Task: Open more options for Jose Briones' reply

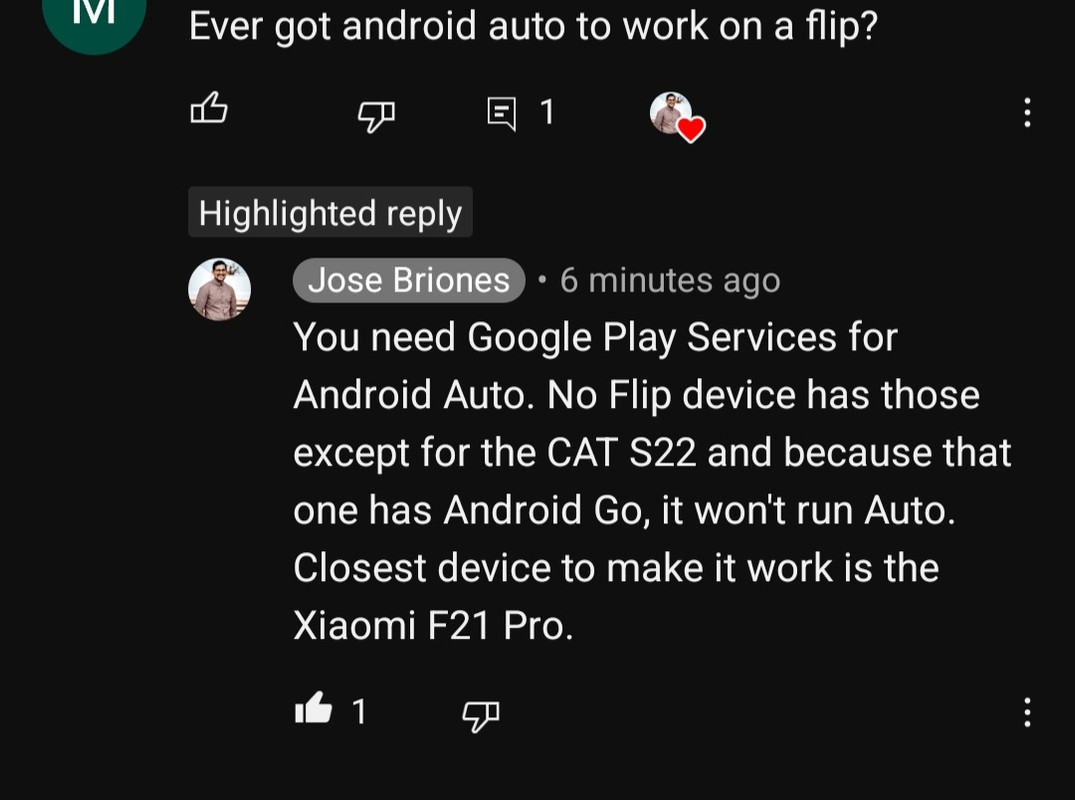Action: pyautogui.click(x=1026, y=712)
